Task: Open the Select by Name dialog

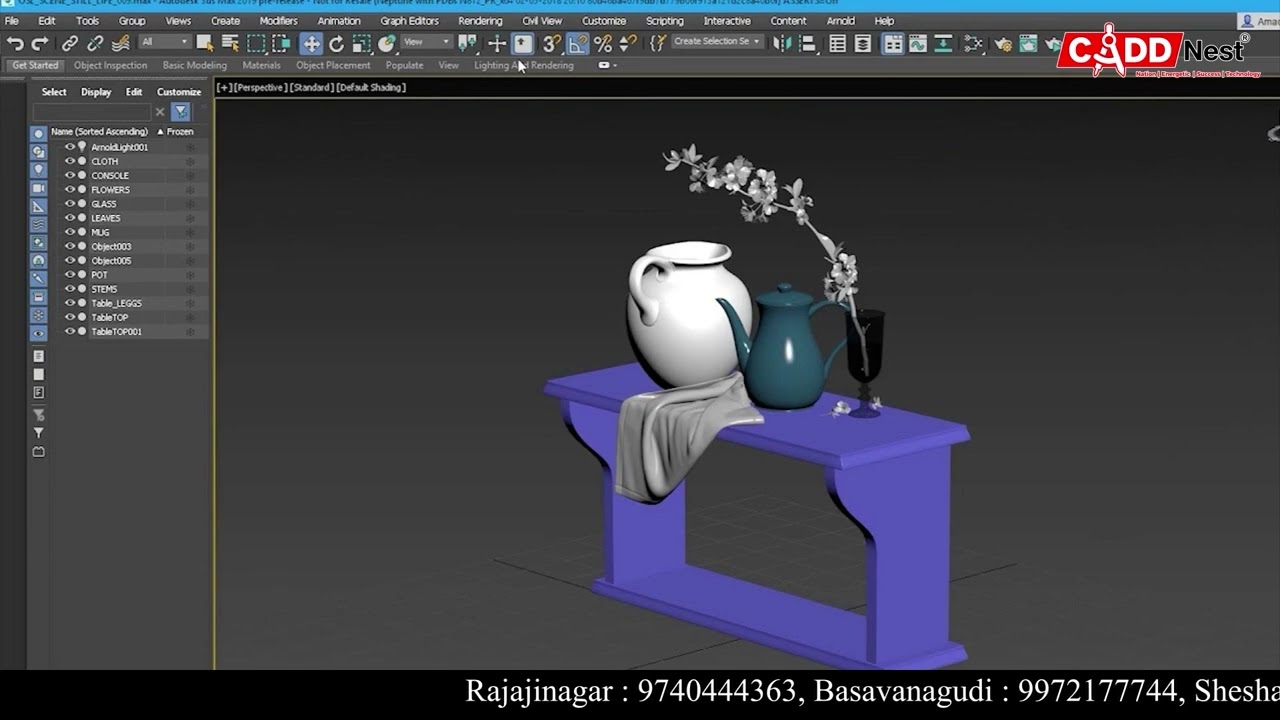Action: [x=230, y=43]
